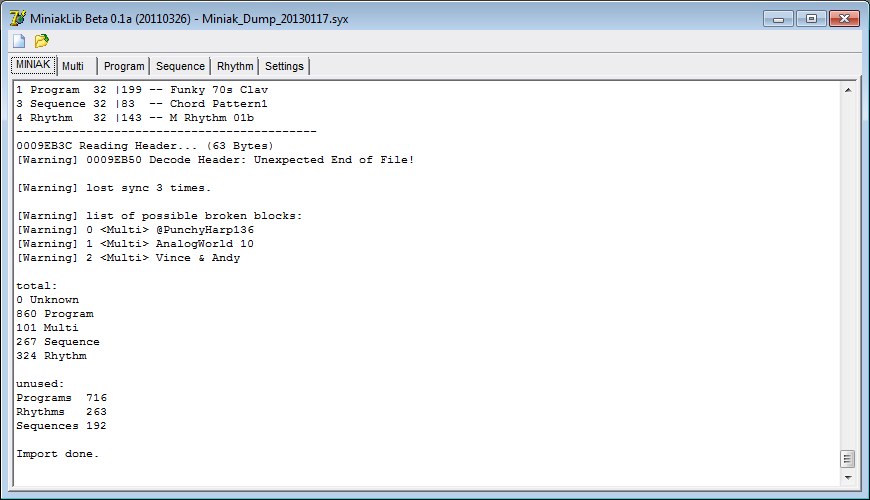Place cursor on the "Import done." line

(58, 454)
